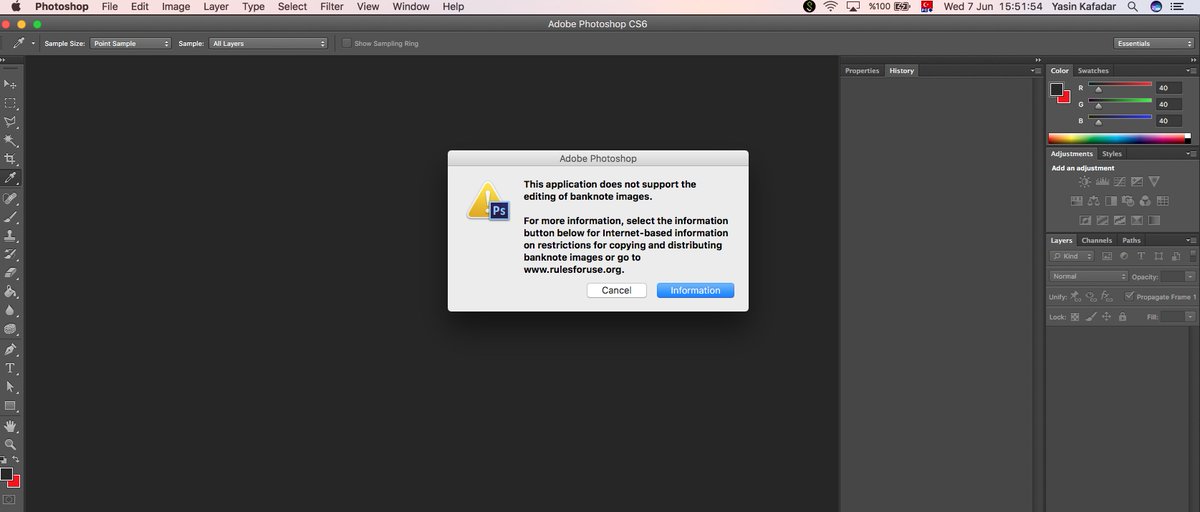Select the Brush tool

pyautogui.click(x=10, y=217)
